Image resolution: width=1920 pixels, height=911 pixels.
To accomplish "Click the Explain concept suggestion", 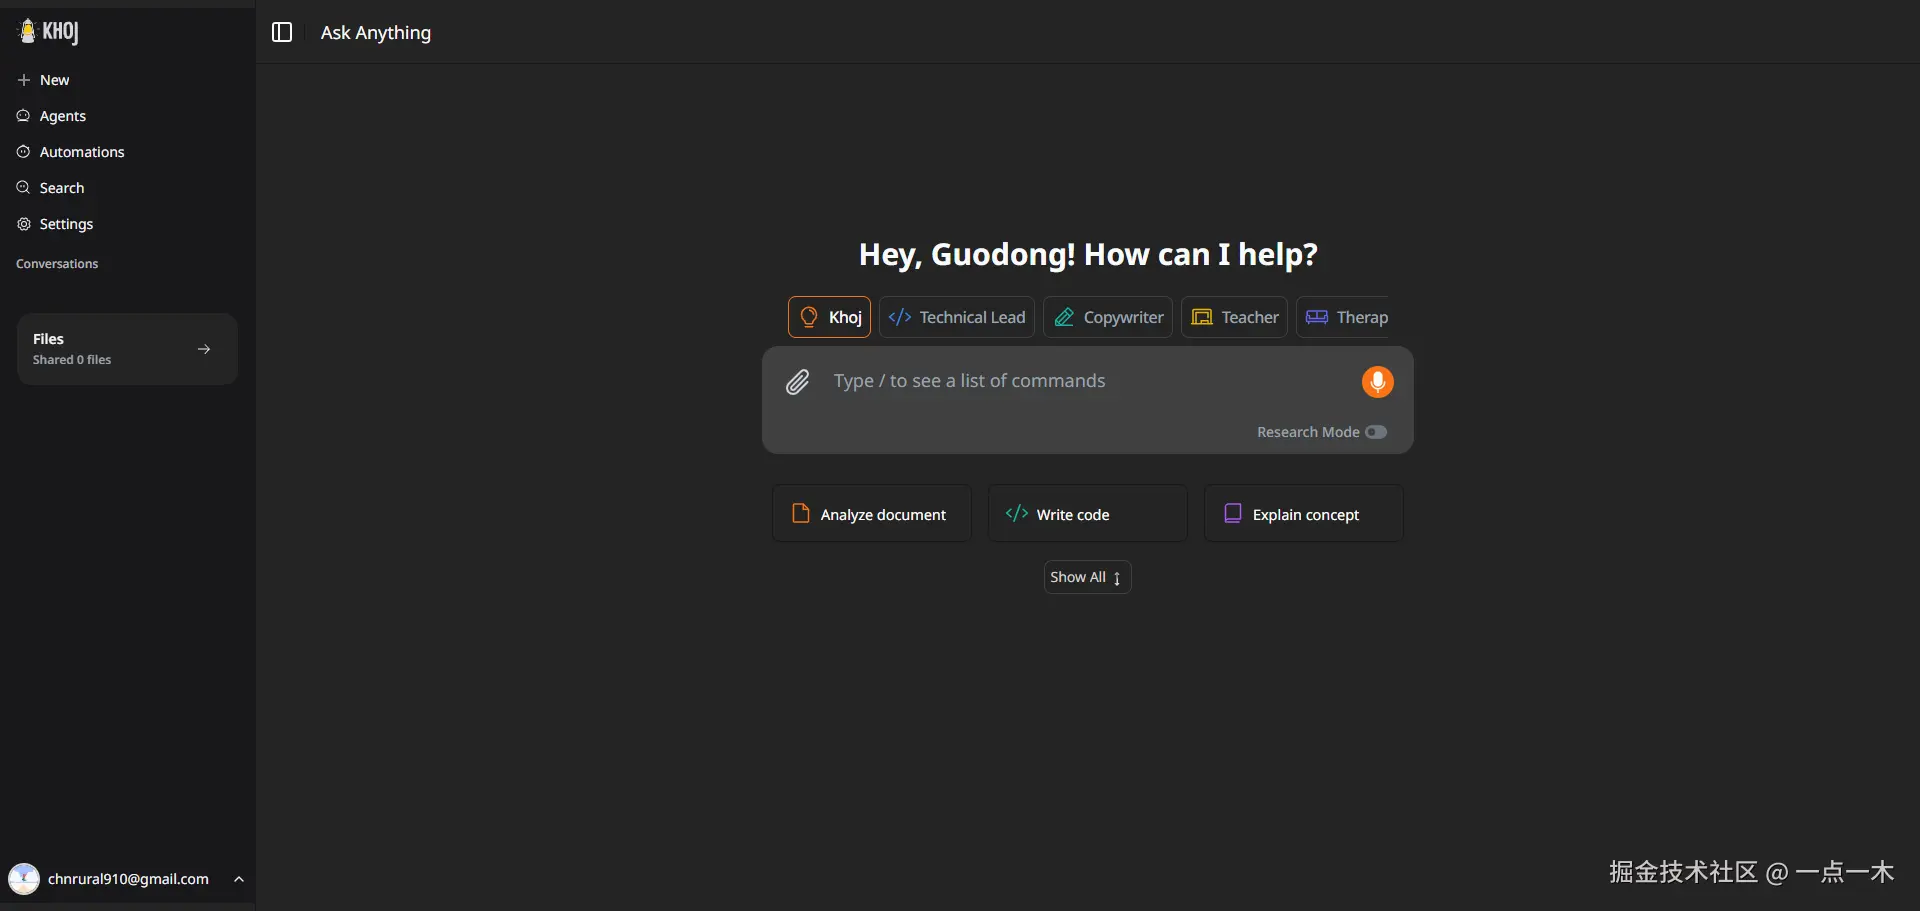I will (1303, 514).
